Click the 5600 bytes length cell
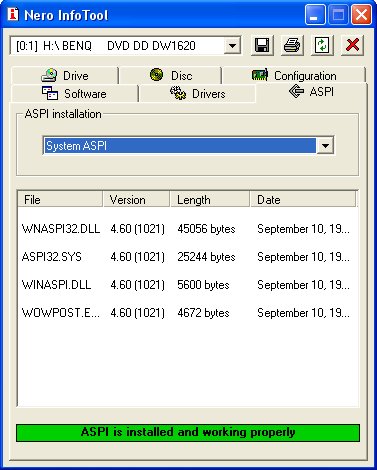 tap(203, 285)
